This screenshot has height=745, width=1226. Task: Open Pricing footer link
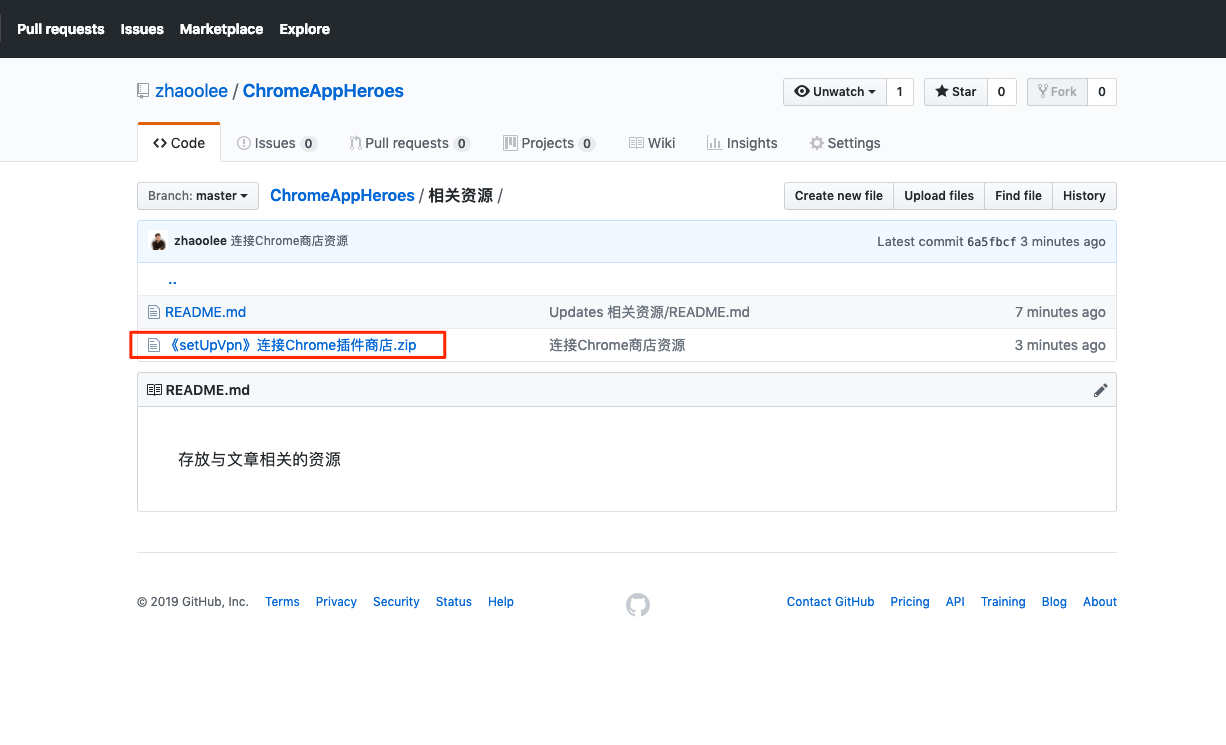point(910,602)
